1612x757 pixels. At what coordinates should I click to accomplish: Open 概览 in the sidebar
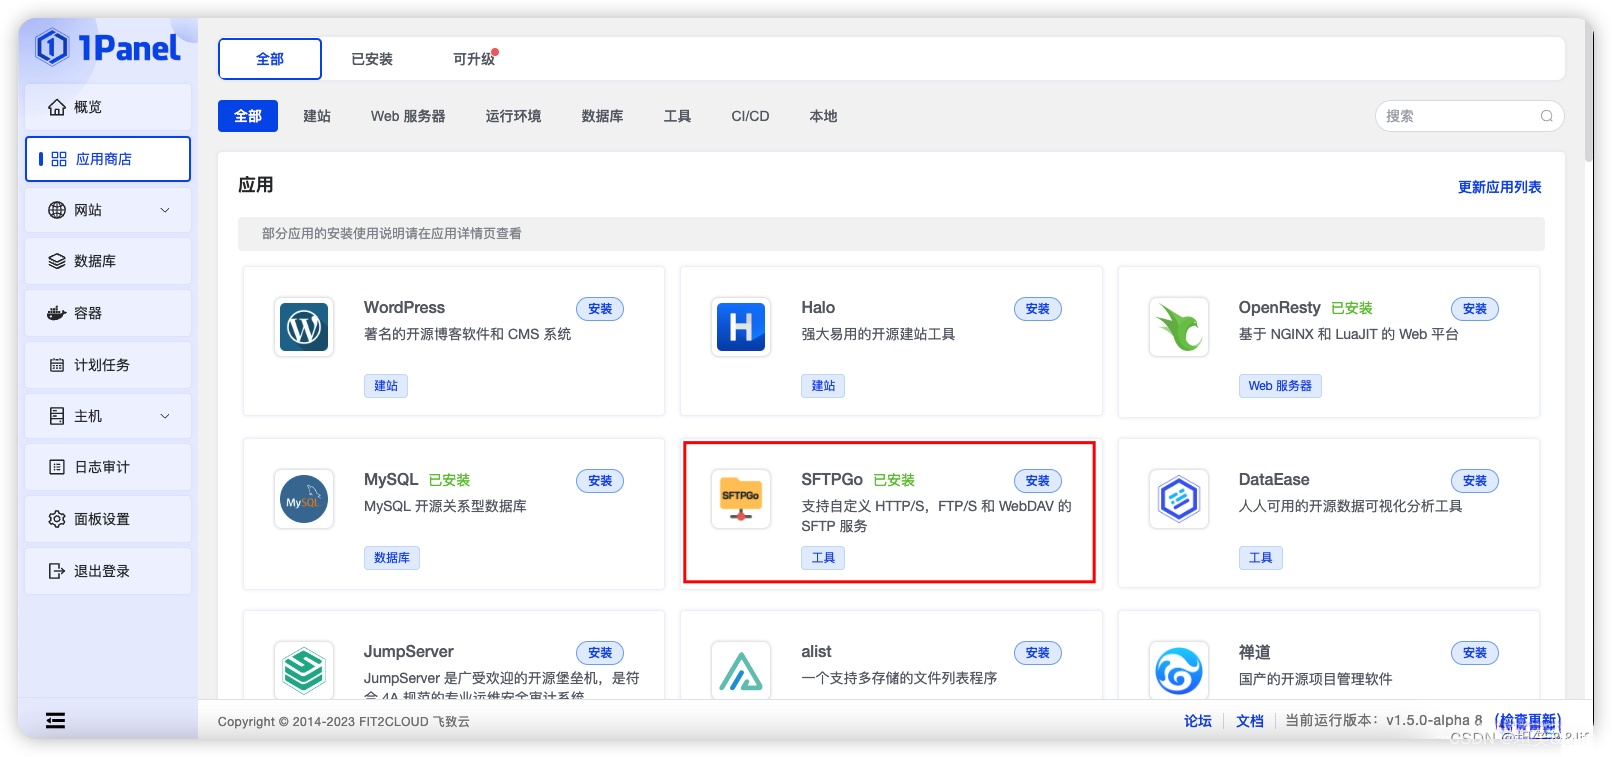pos(108,107)
